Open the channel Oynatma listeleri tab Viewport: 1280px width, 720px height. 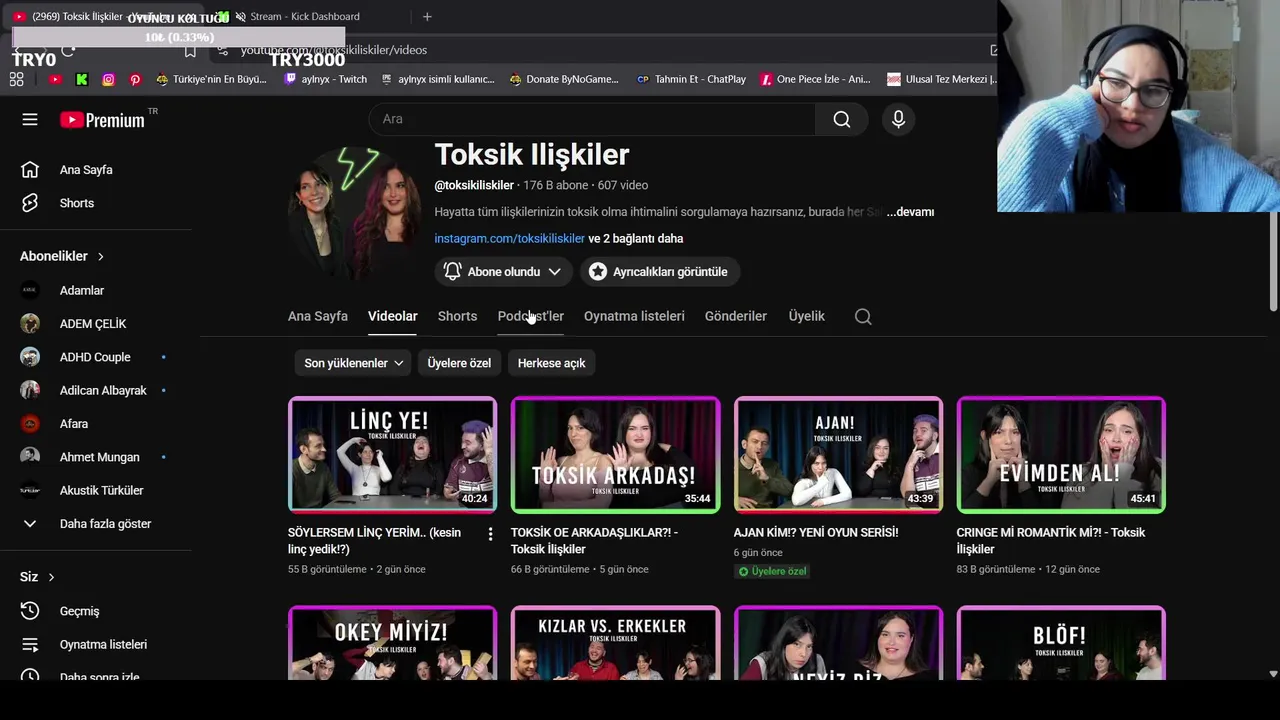(x=634, y=316)
